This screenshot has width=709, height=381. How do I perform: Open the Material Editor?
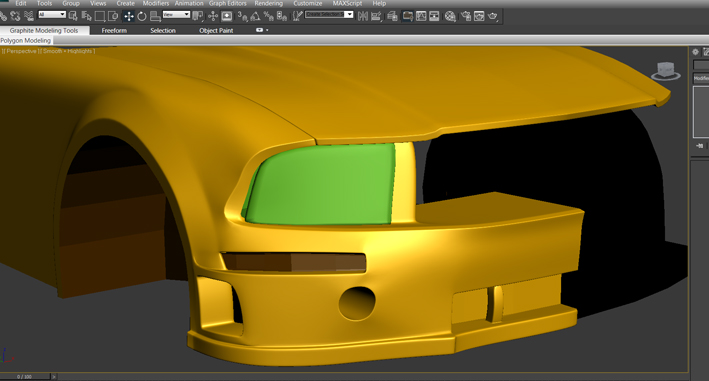[x=450, y=16]
